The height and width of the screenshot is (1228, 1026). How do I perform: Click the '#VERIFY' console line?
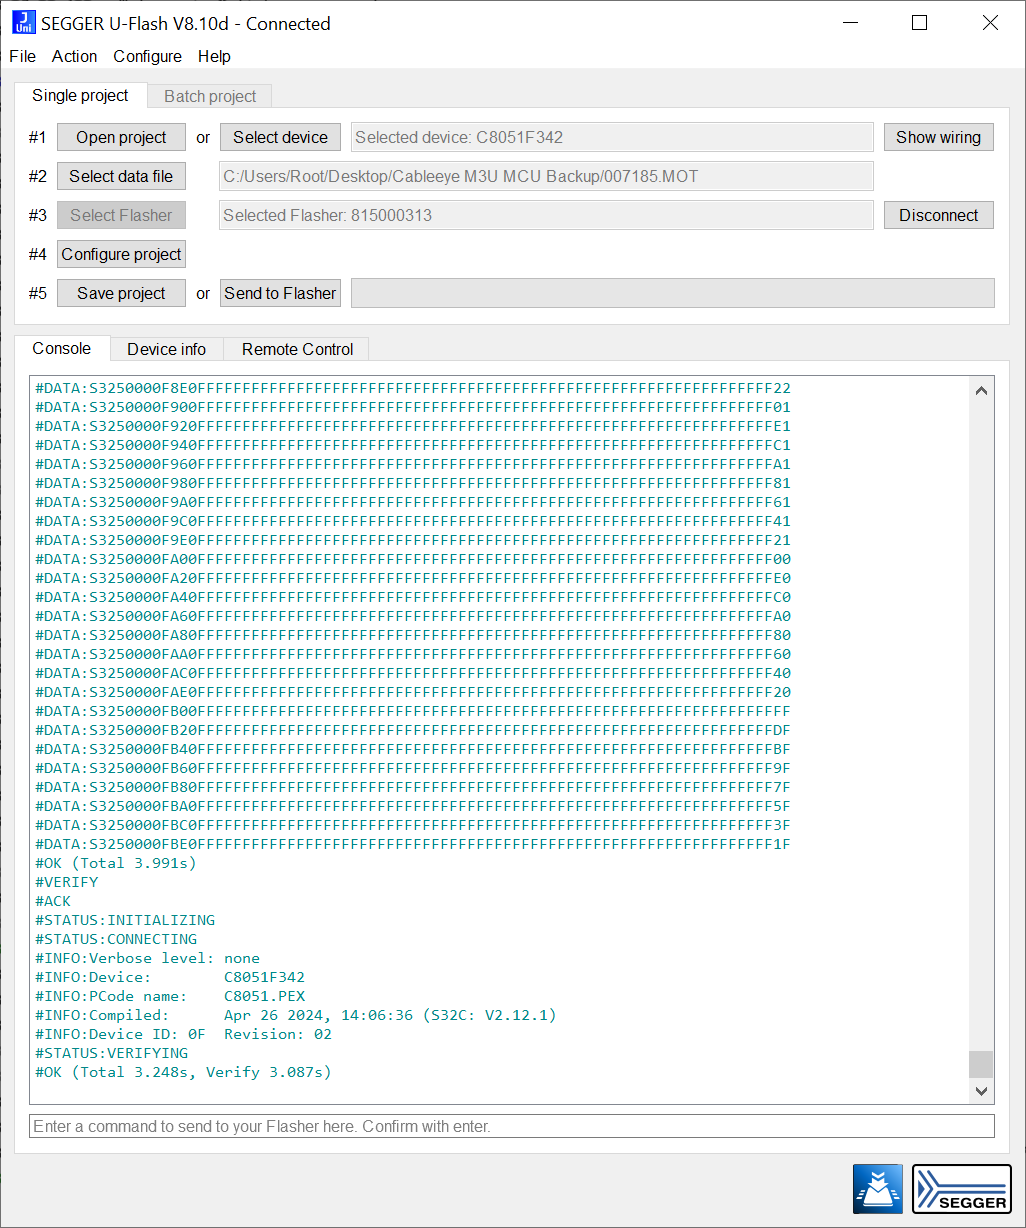click(x=67, y=882)
